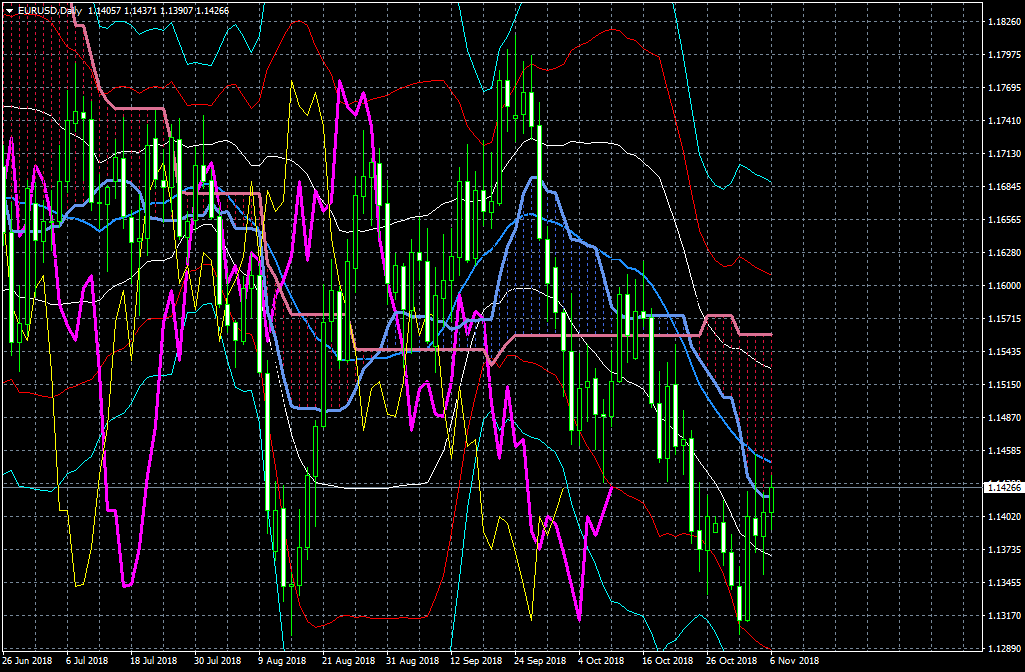Click the 1.17410 price axis value
The image size is (1025, 672).
pyautogui.click(x=1004, y=121)
